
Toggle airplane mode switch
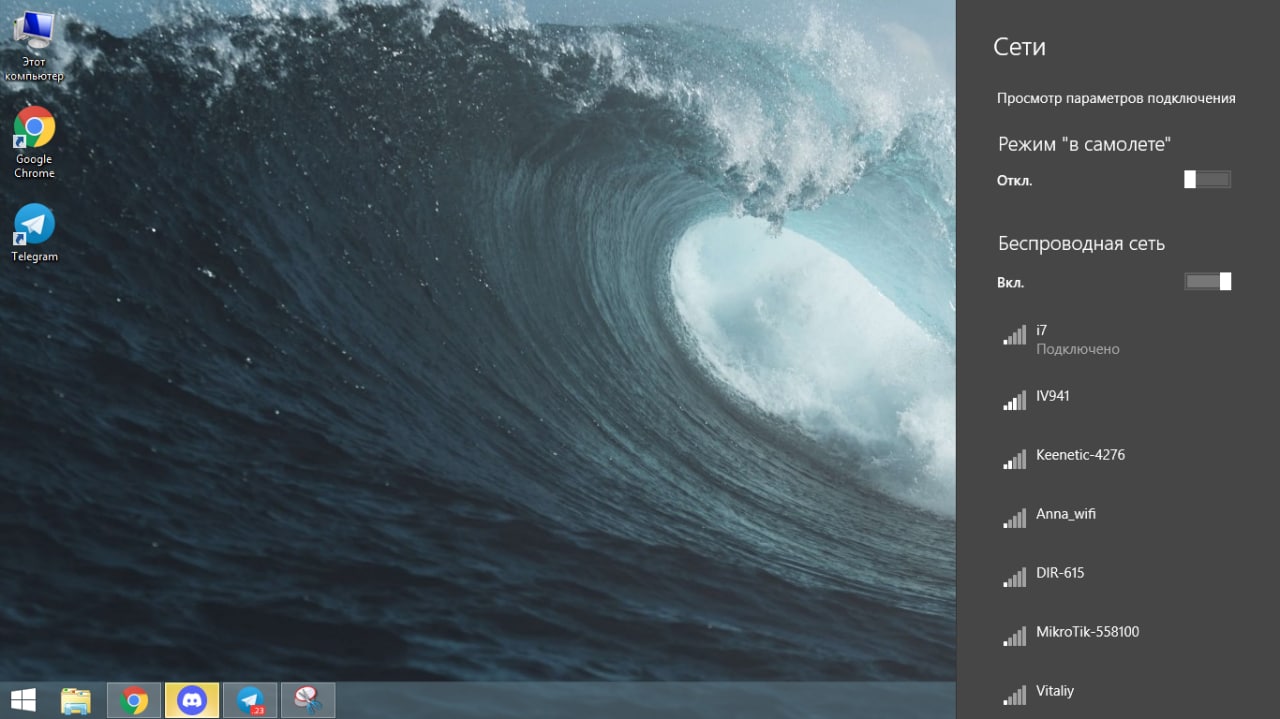pos(1207,180)
